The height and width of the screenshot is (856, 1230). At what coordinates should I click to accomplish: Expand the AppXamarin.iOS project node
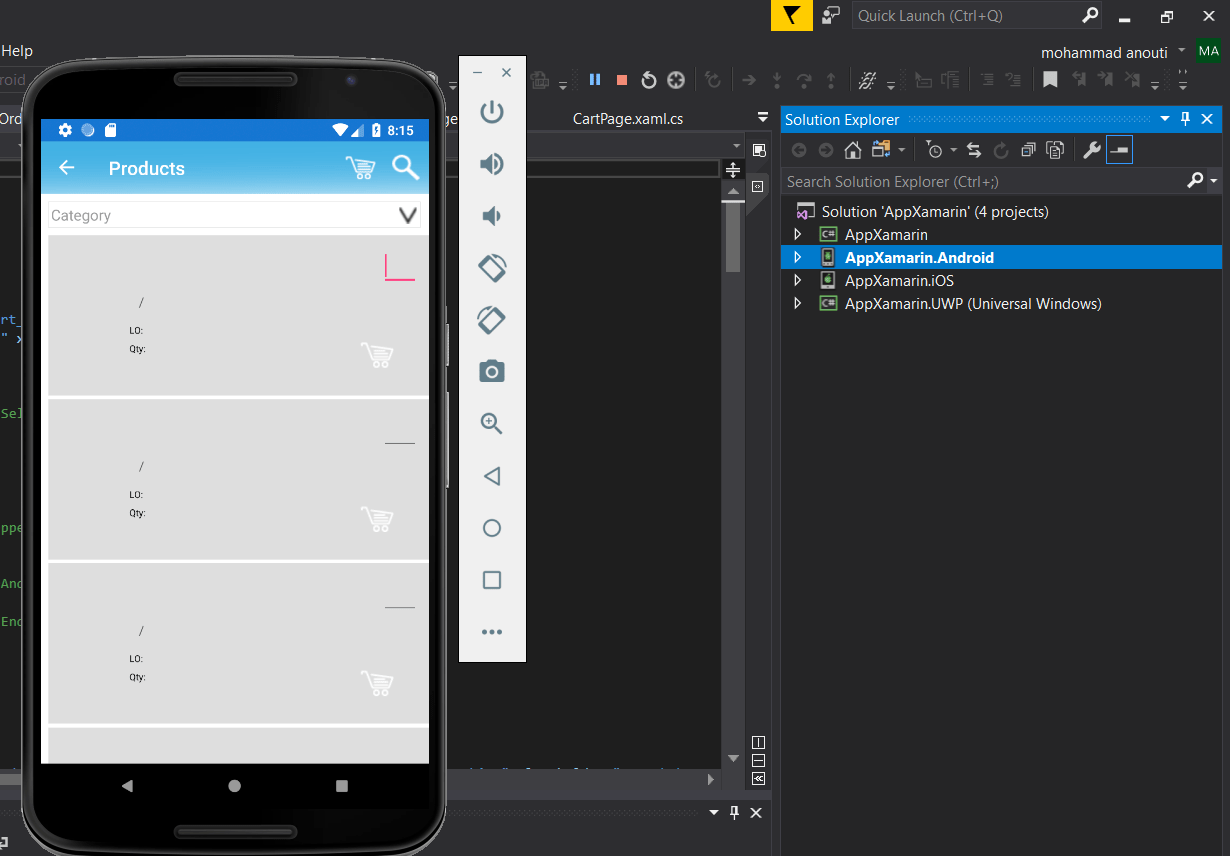point(798,280)
